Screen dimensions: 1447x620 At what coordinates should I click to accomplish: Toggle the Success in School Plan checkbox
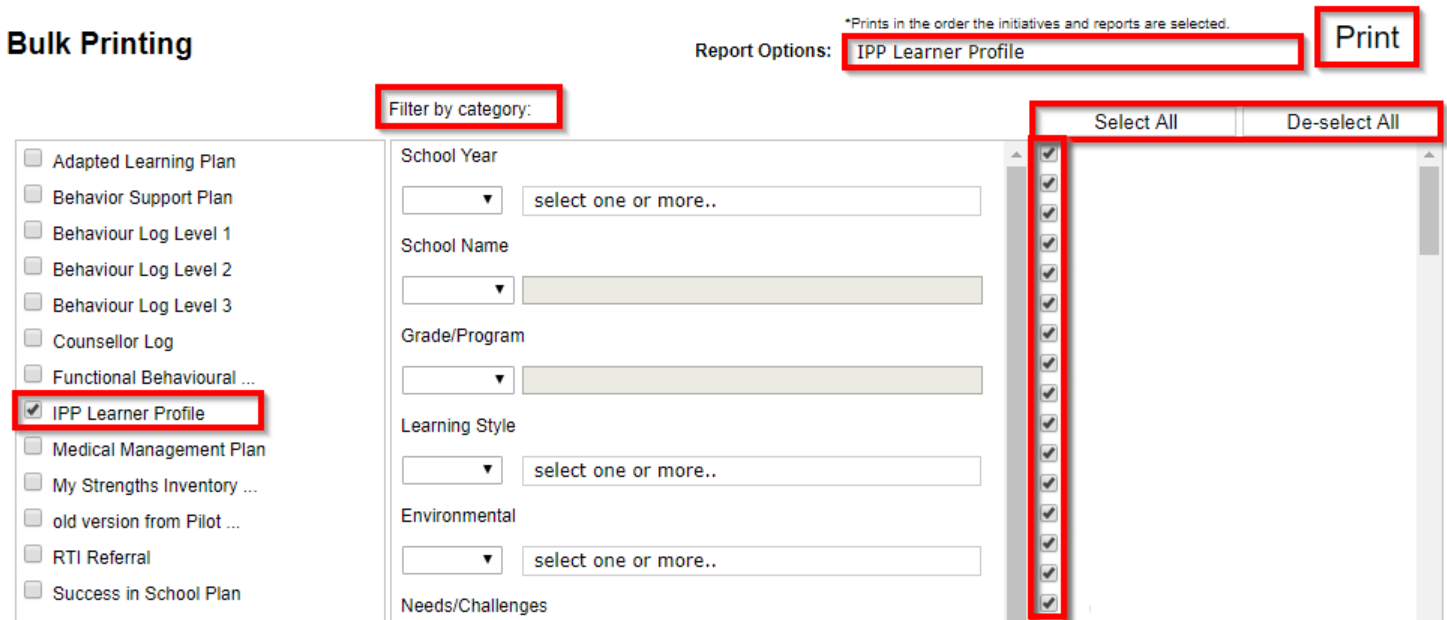[x=34, y=590]
